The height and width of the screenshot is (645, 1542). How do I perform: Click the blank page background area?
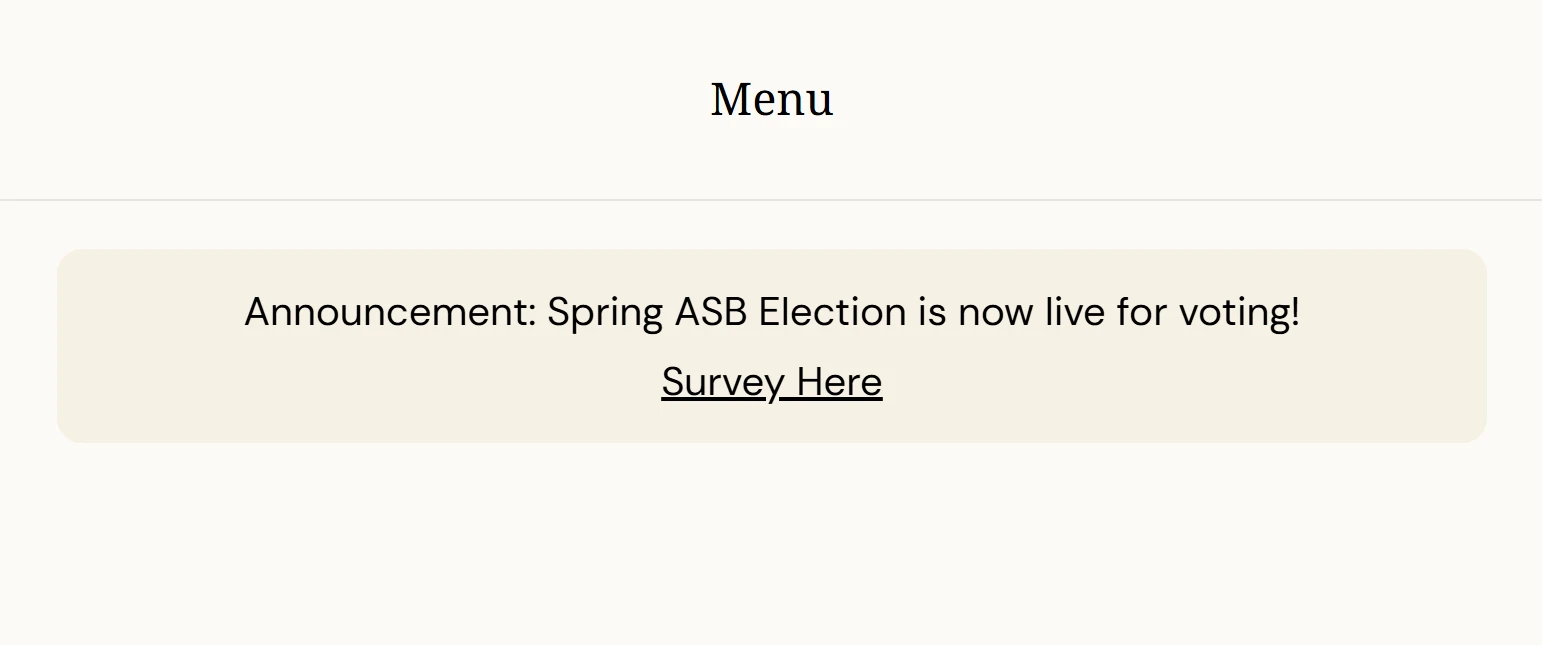point(770,550)
